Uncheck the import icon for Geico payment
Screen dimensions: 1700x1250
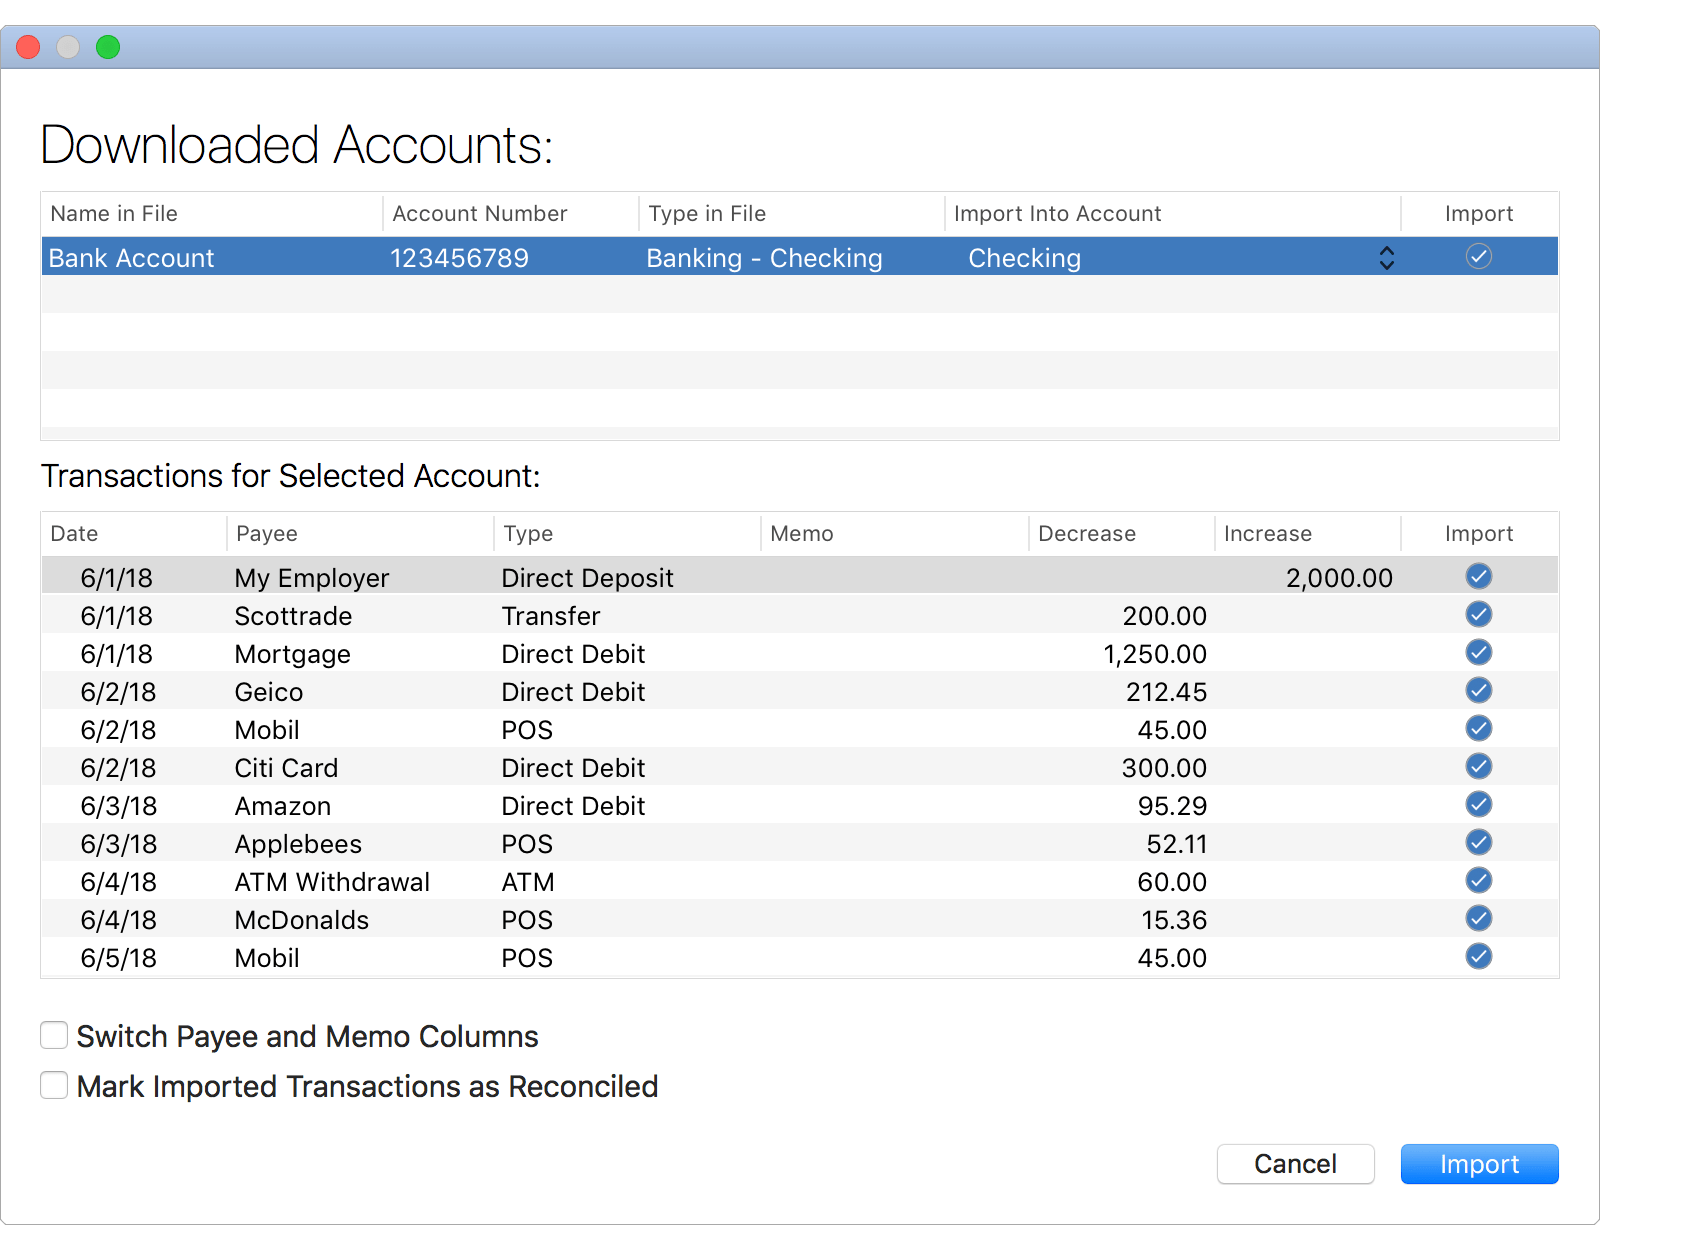(1479, 690)
